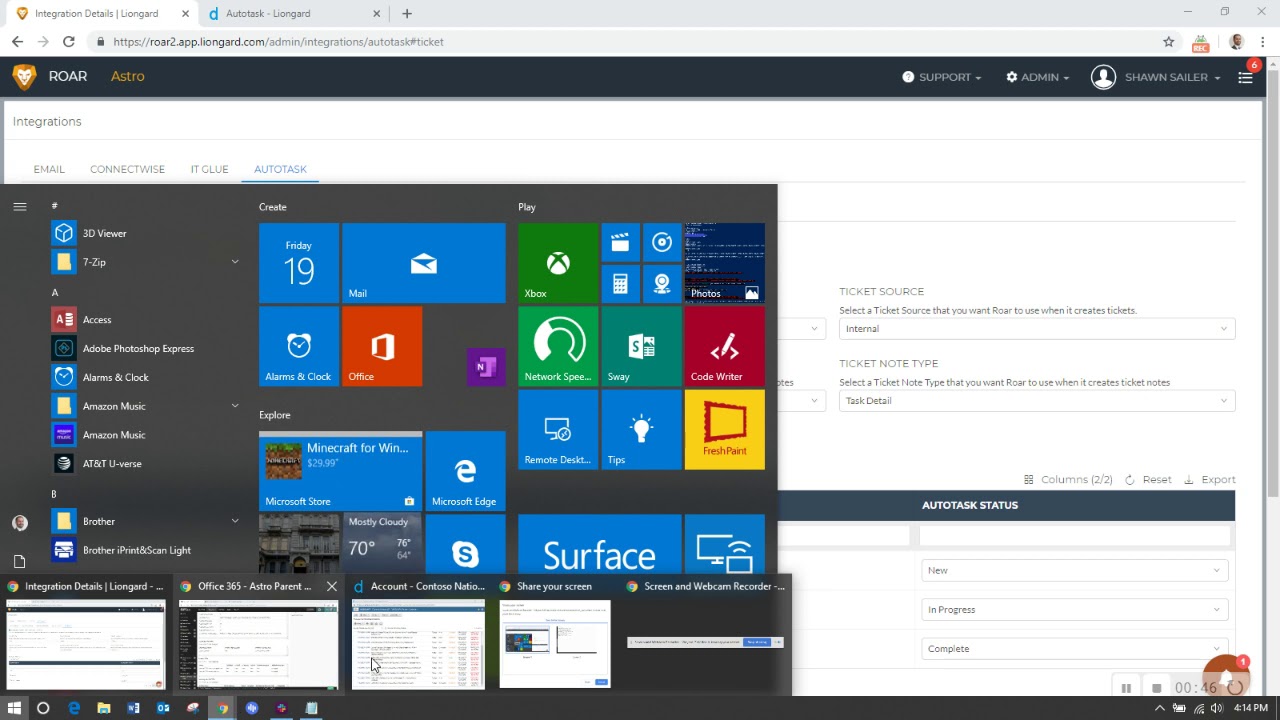Open the user account picture in Start

[x=19, y=523]
